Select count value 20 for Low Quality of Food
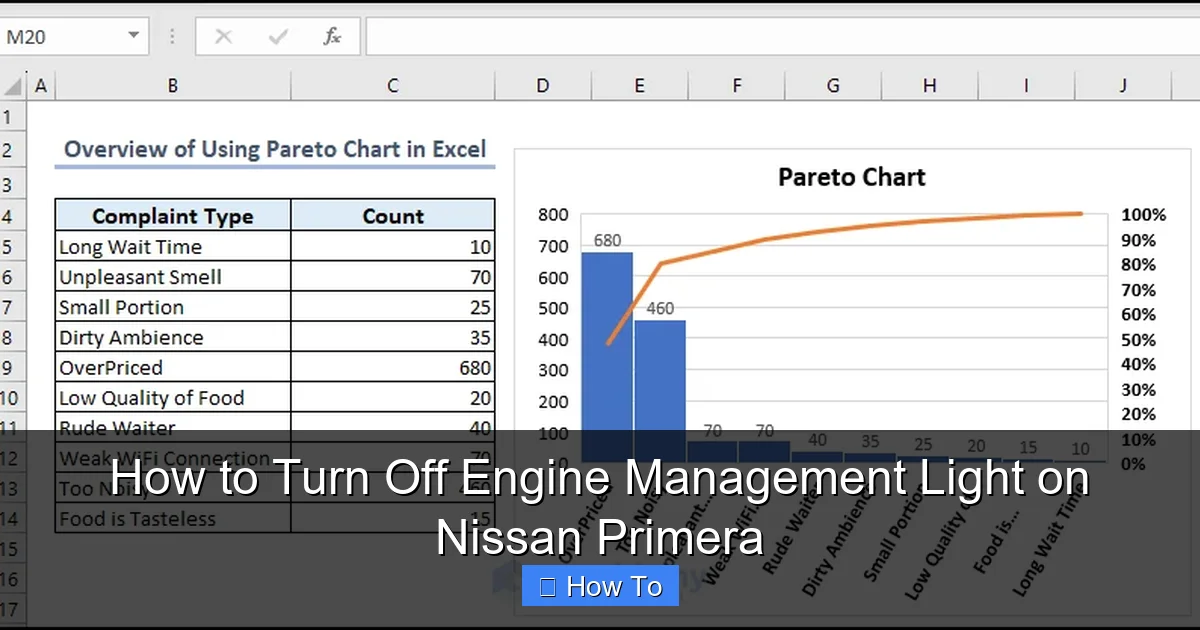The height and width of the screenshot is (630, 1200). [393, 398]
